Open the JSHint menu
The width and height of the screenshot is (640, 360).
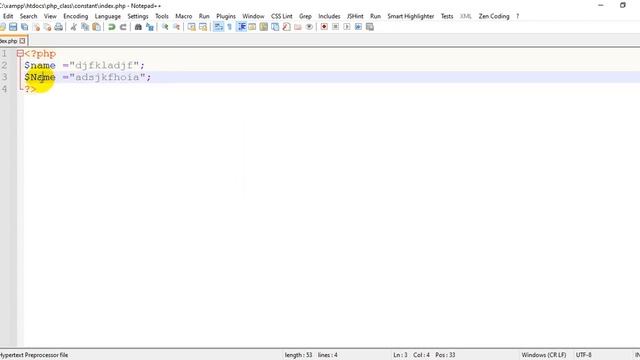[x=355, y=16]
